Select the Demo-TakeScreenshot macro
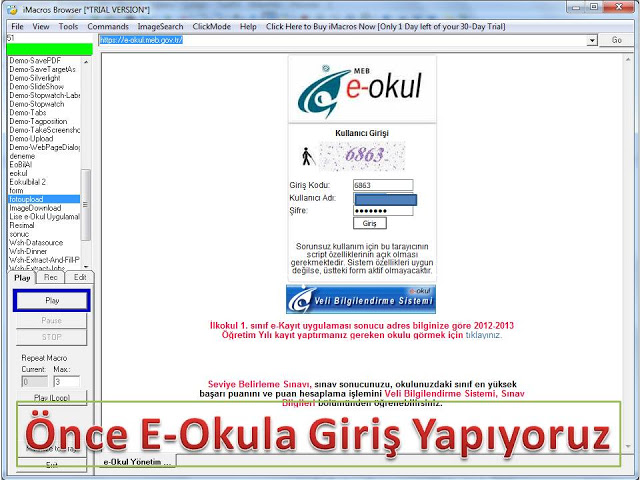The image size is (640, 480). coord(44,130)
